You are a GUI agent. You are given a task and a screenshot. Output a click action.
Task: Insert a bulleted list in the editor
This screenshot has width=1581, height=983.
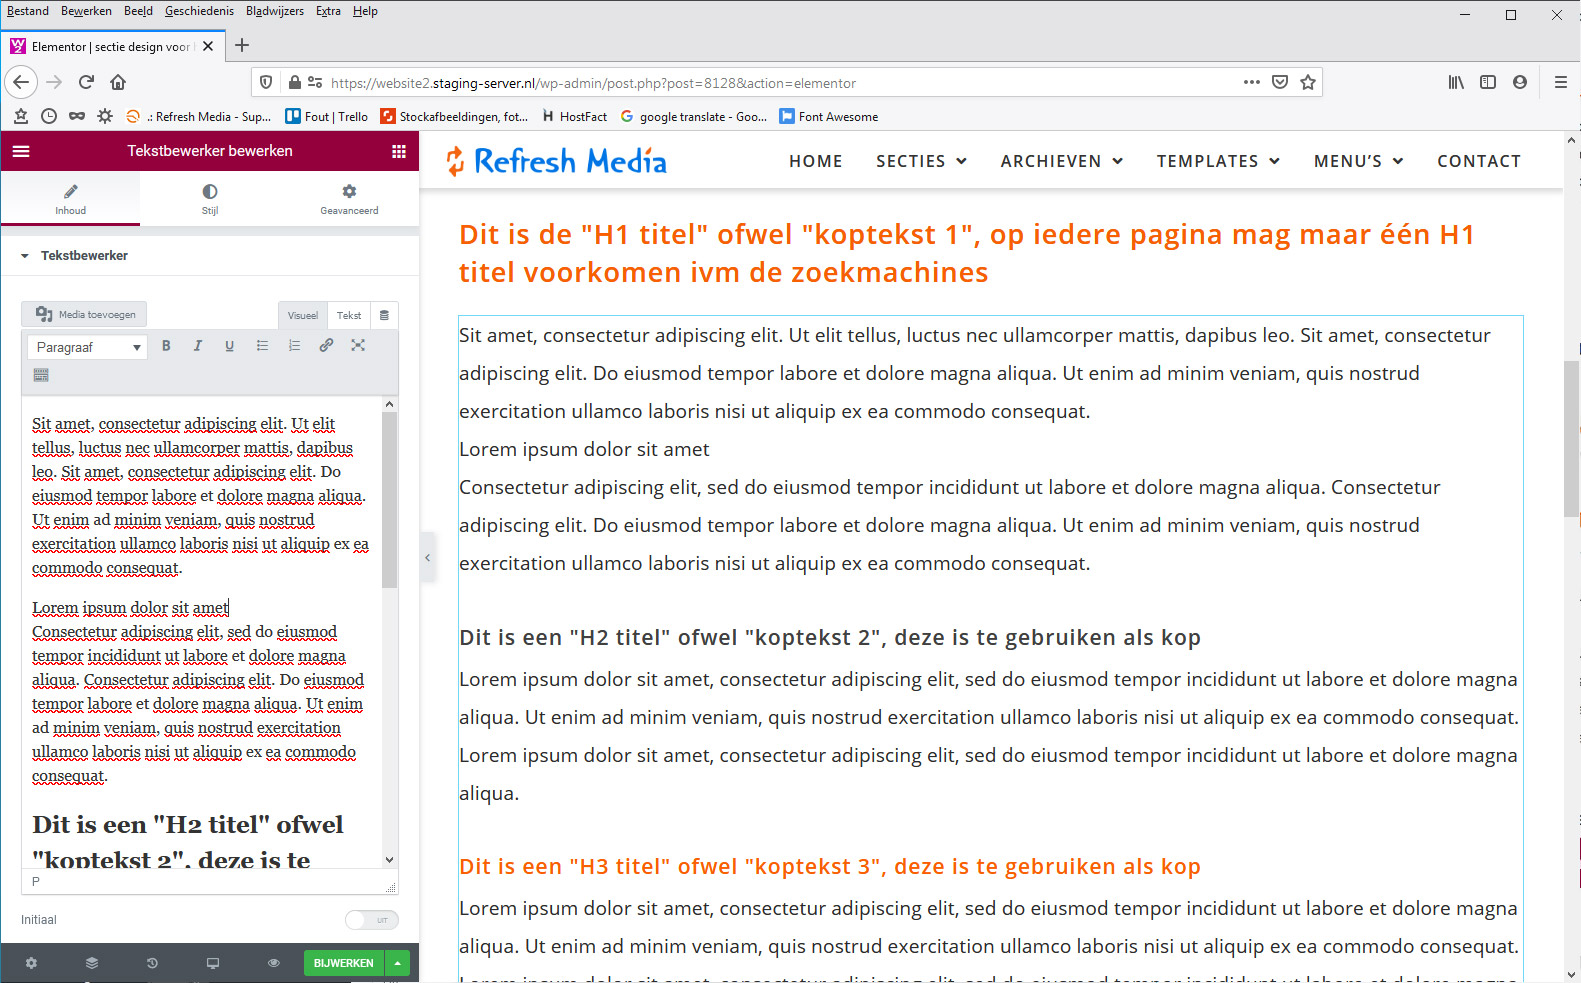[x=262, y=346]
